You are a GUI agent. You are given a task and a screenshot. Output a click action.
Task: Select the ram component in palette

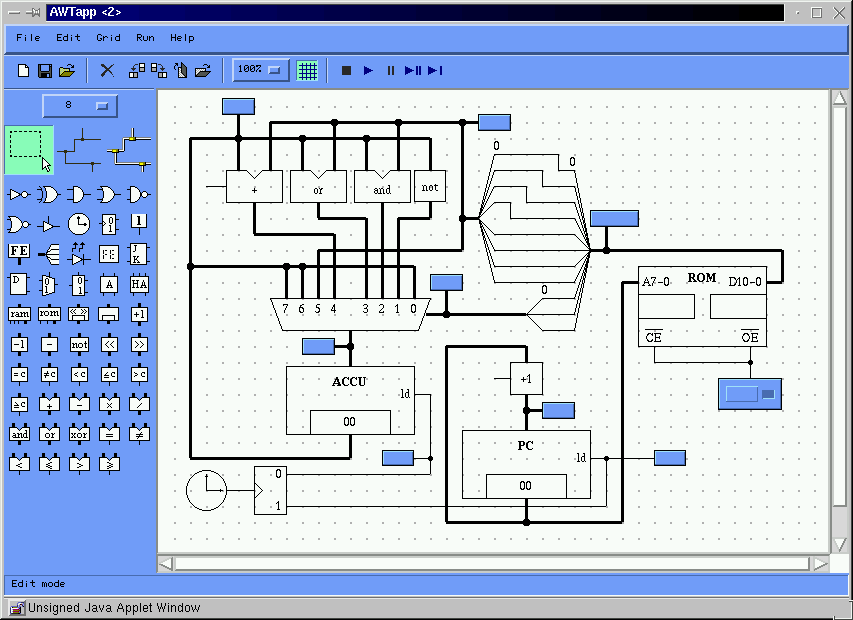[19, 314]
